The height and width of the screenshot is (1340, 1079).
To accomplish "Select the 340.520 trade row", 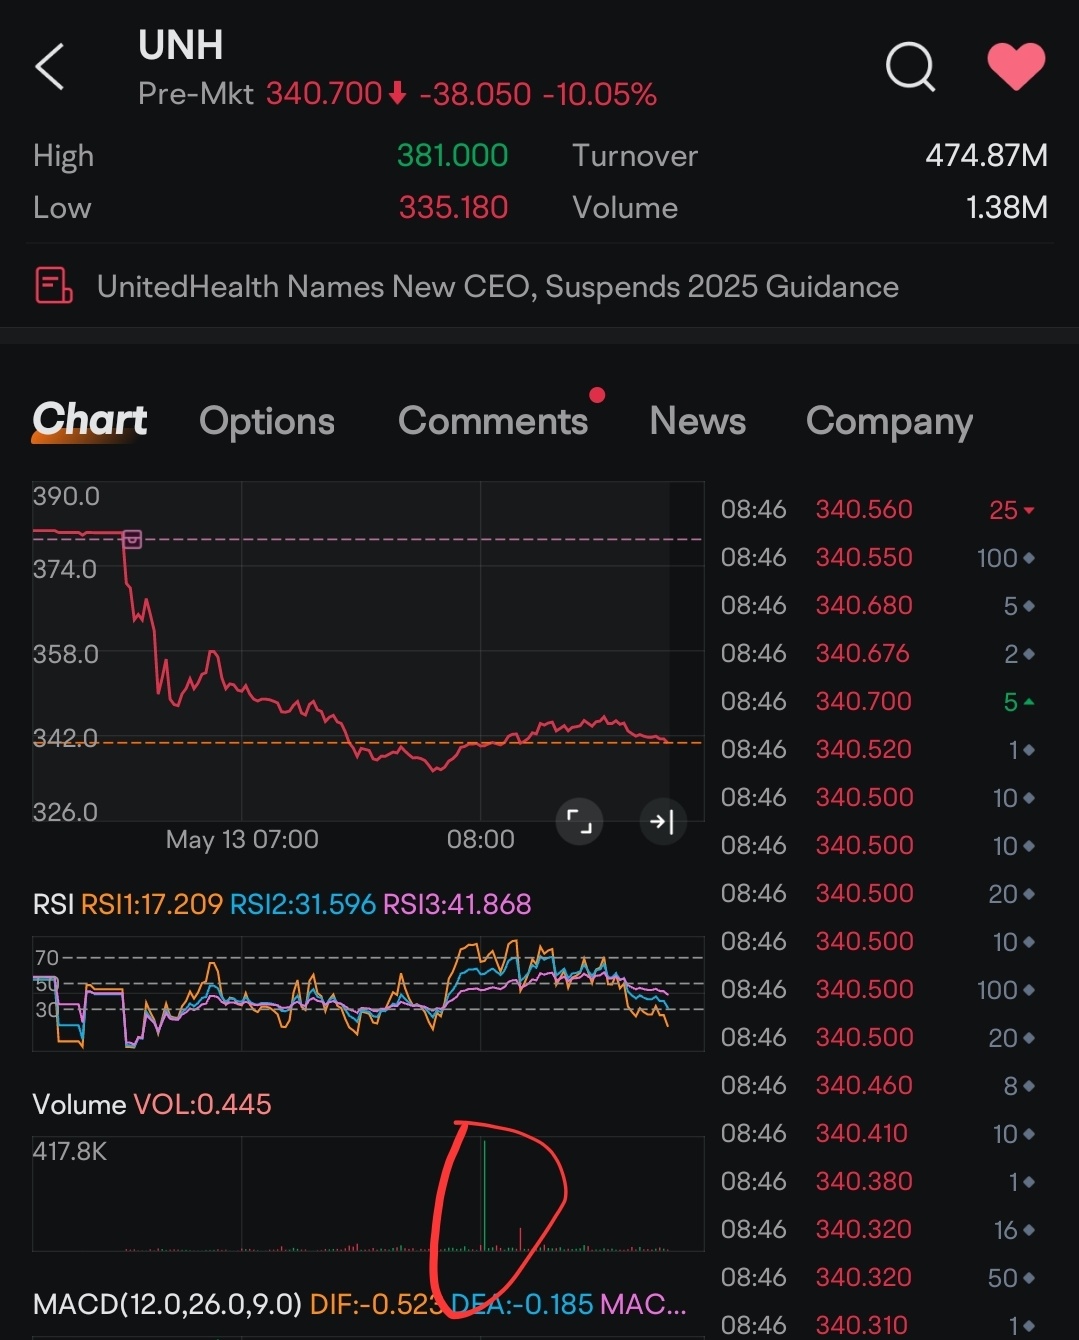I will point(878,749).
